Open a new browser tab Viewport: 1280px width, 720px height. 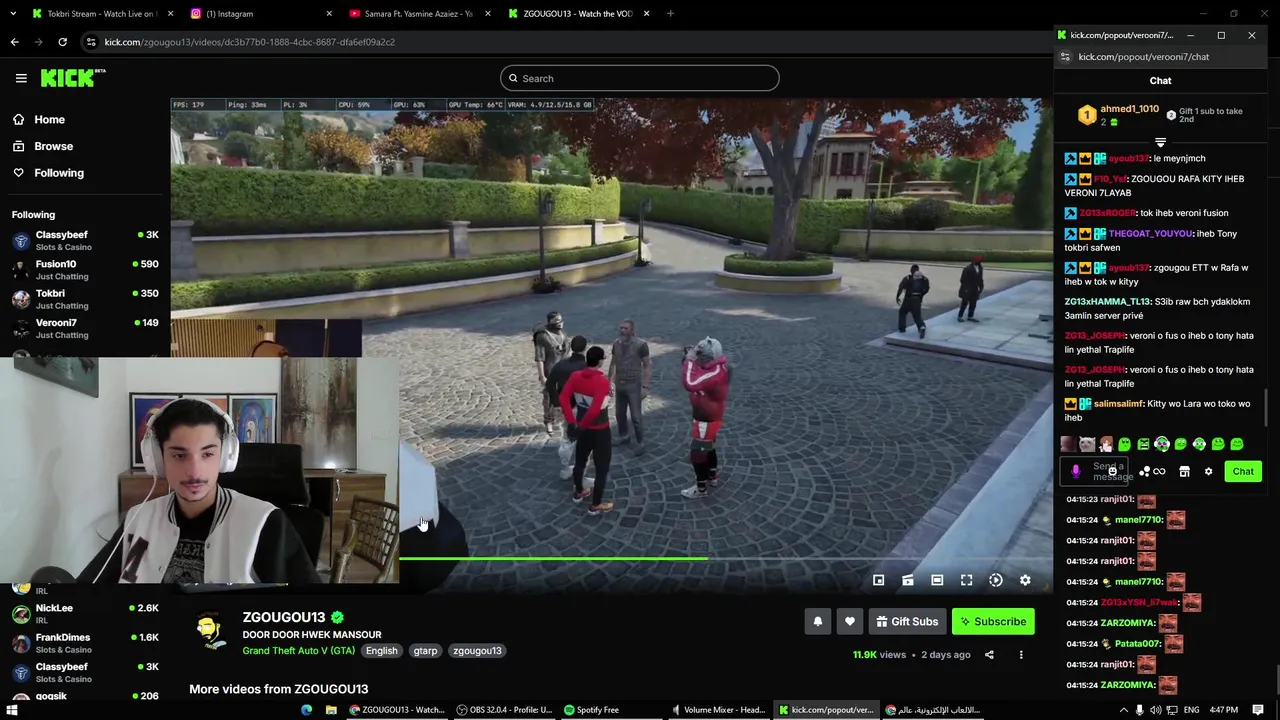670,14
